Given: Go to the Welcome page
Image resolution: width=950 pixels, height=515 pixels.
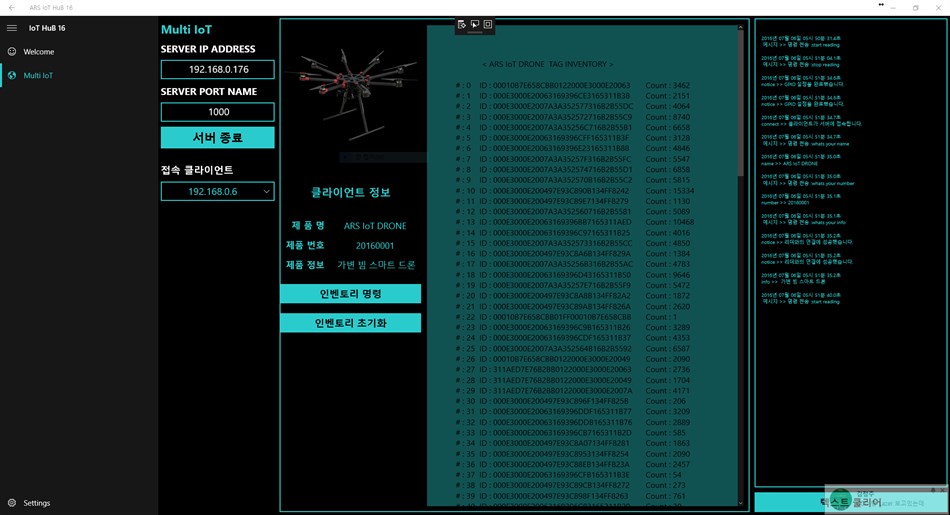Looking at the screenshot, I should 39,52.
